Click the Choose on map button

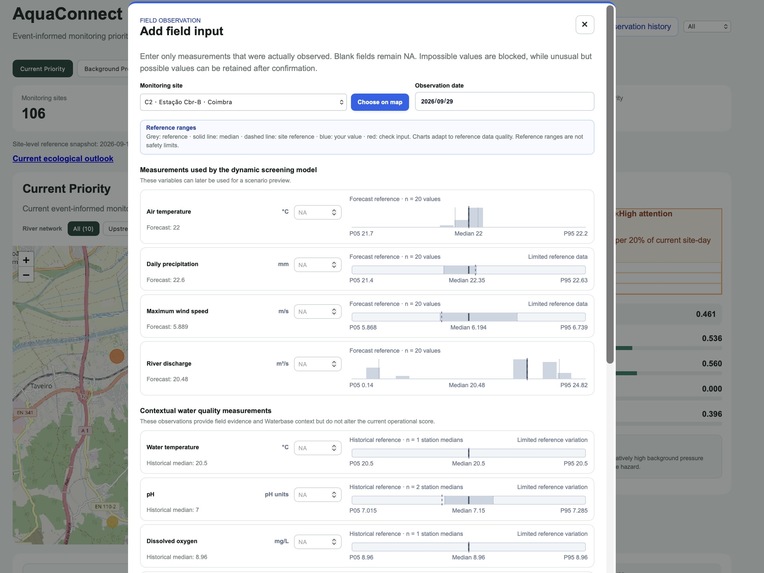[380, 102]
